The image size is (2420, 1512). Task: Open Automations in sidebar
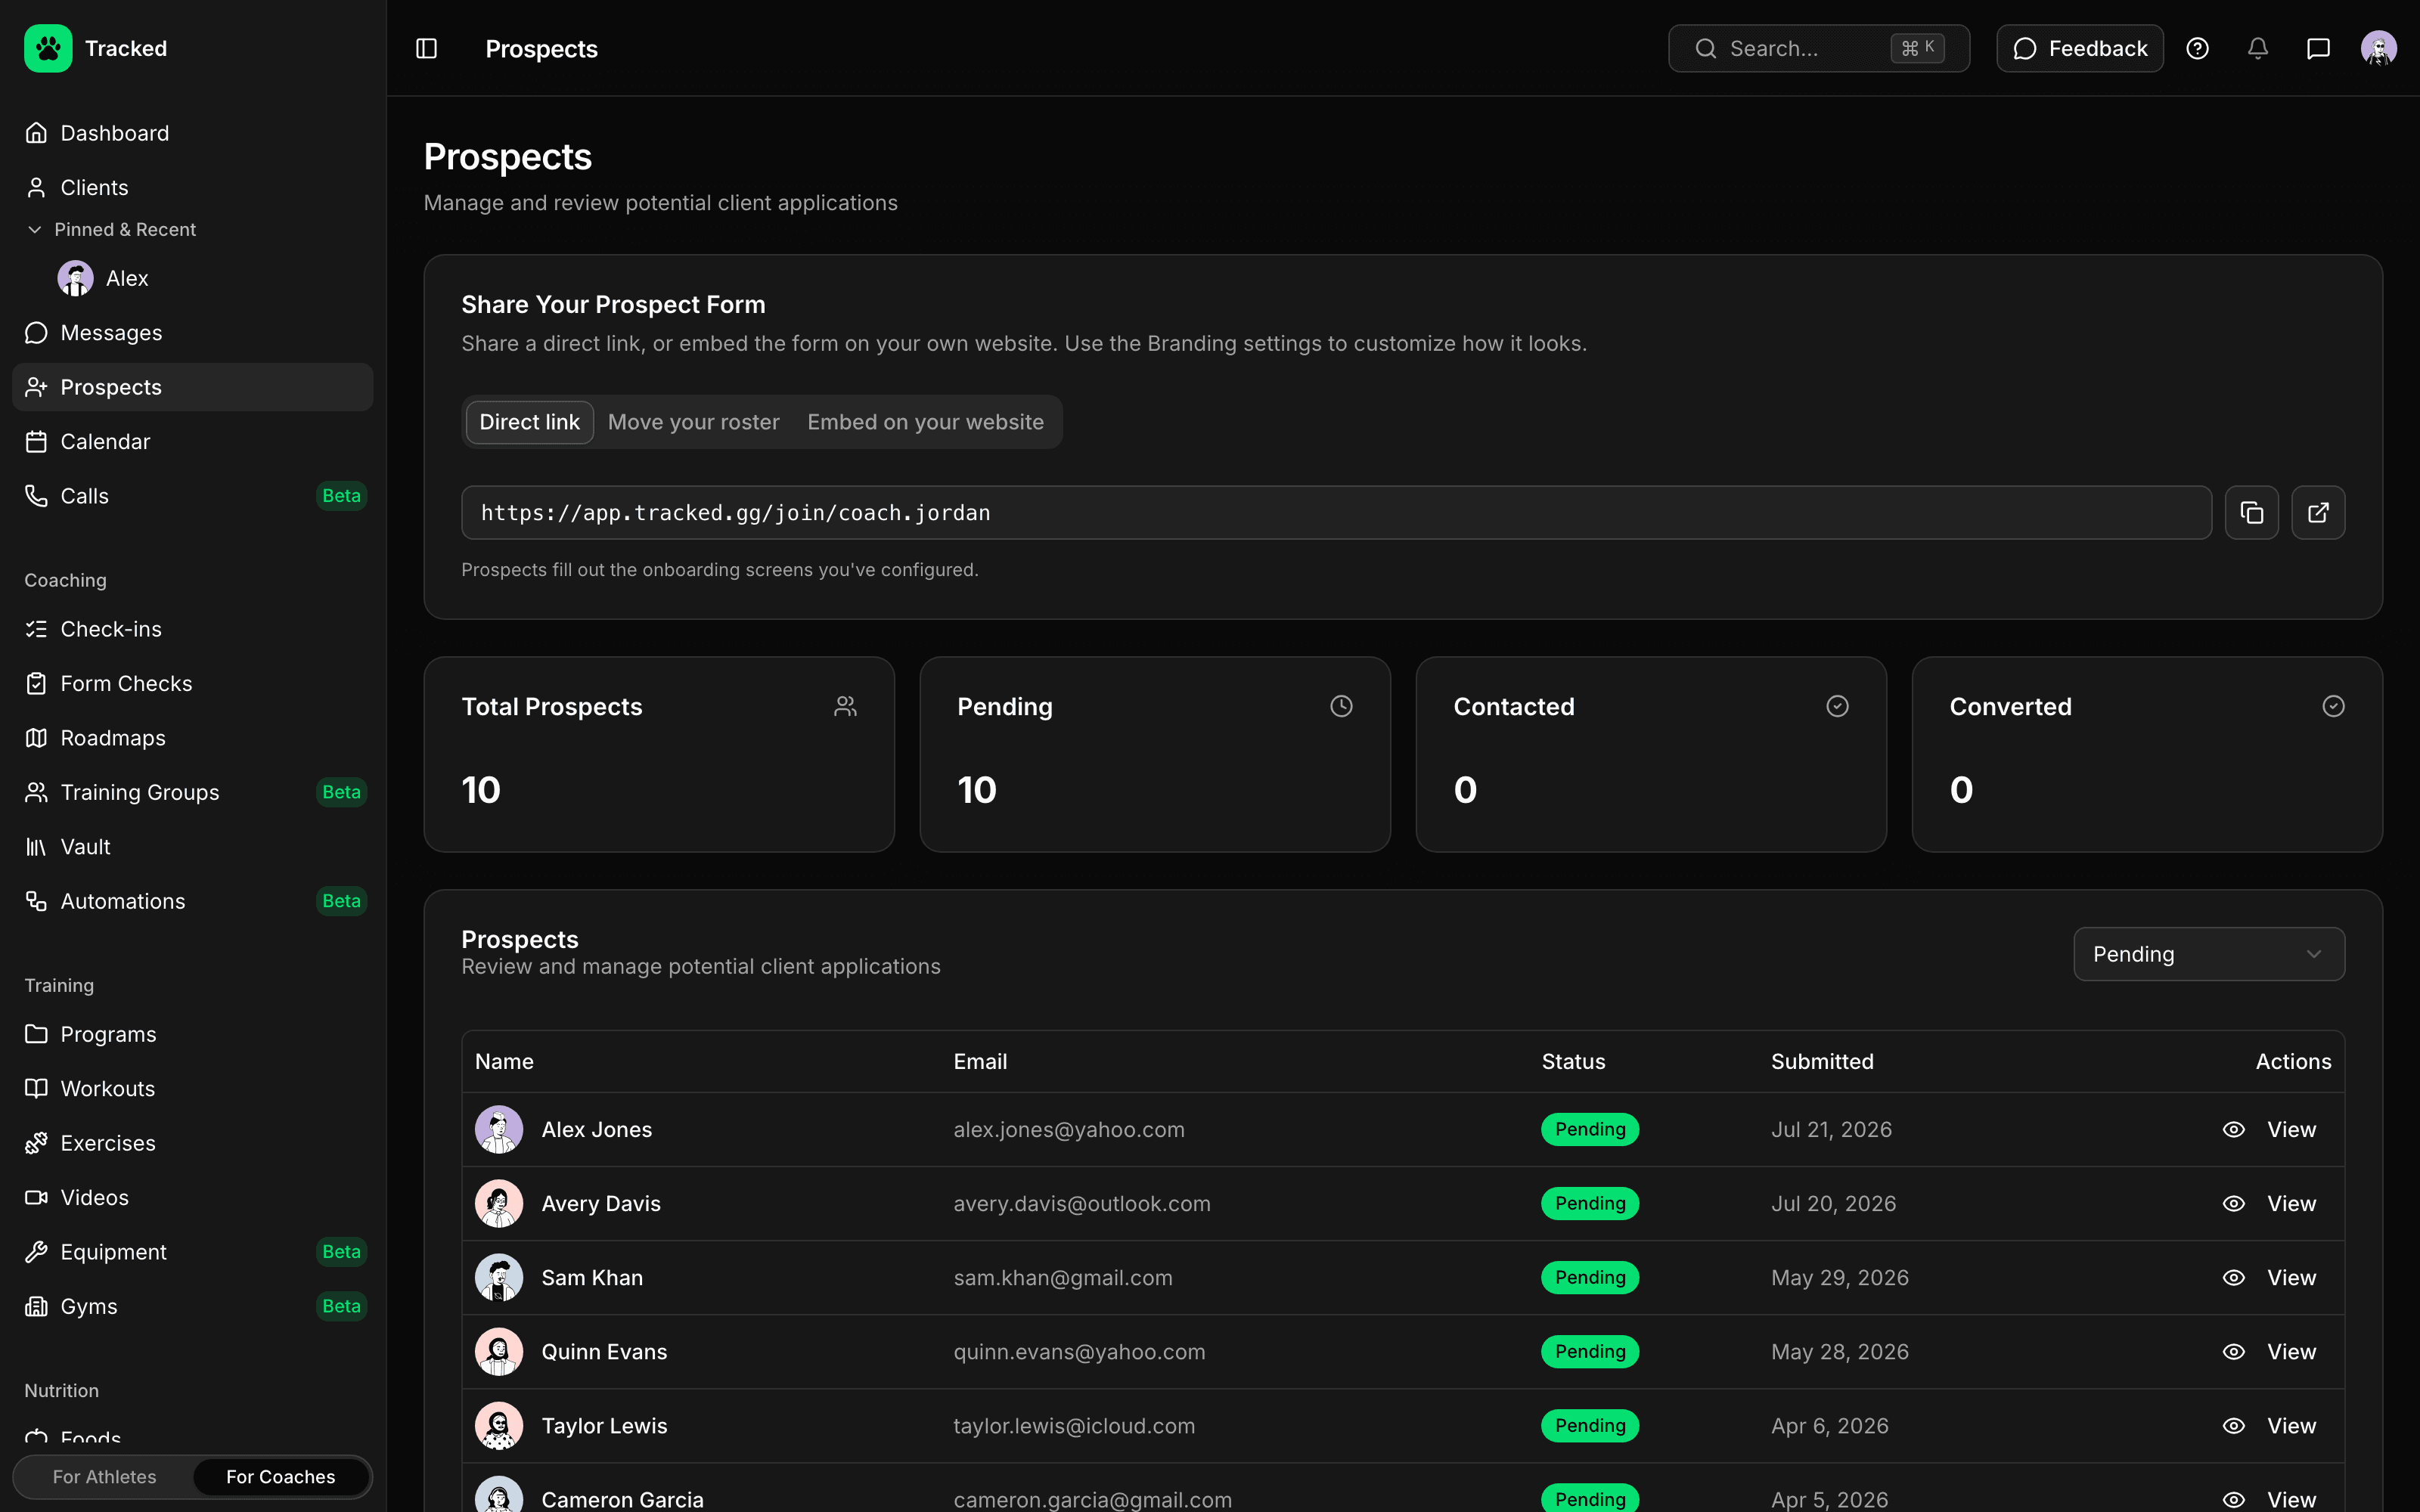point(192,901)
